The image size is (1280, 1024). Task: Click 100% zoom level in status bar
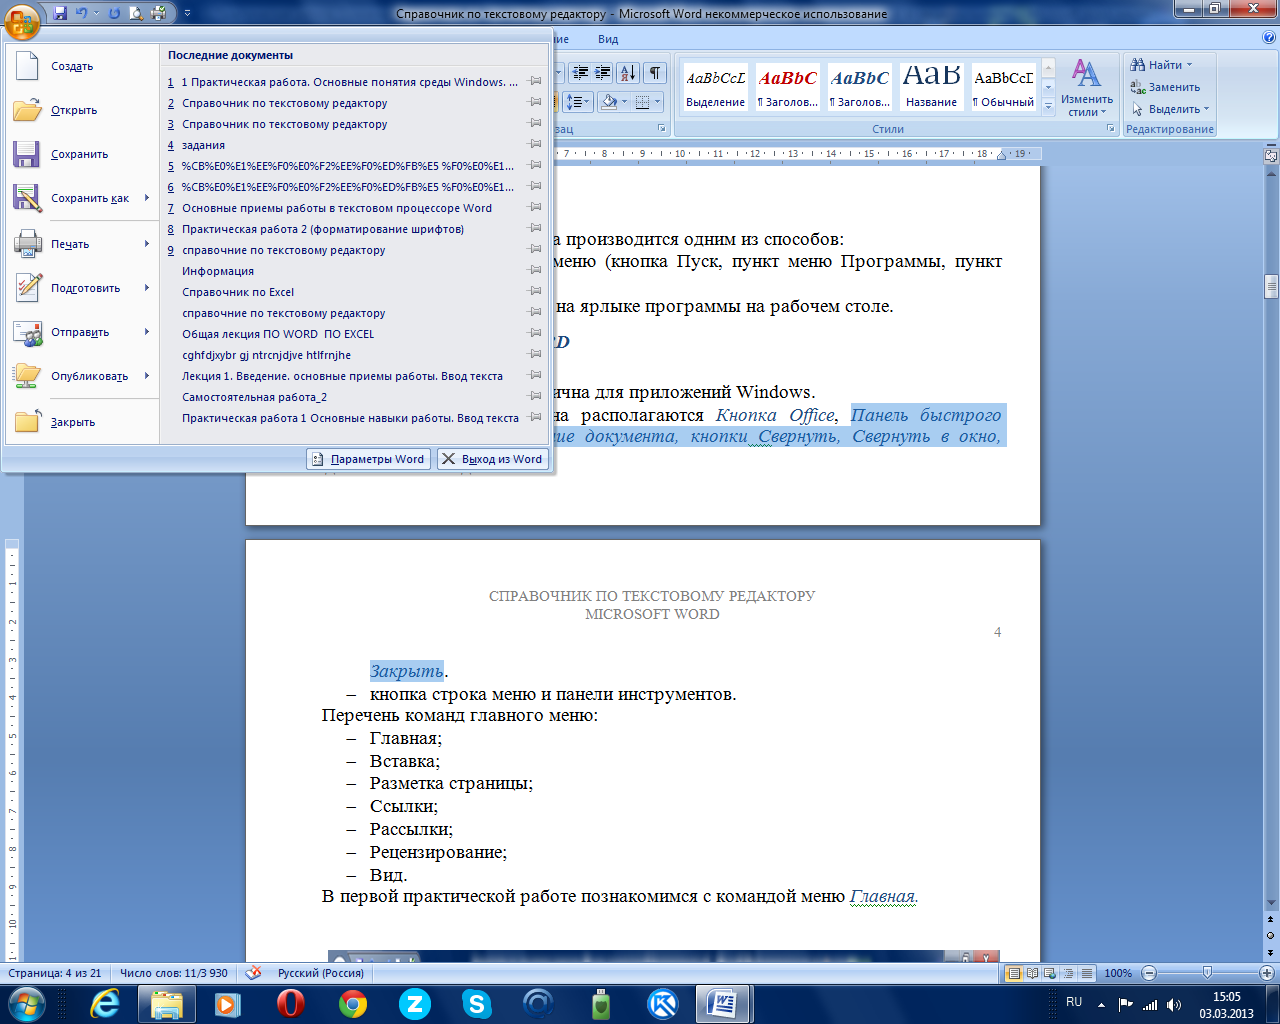[x=1118, y=973]
